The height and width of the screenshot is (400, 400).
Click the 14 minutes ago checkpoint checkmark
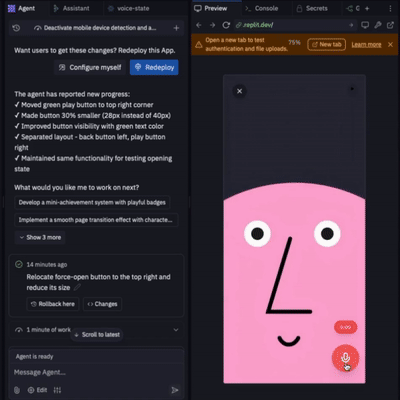pos(19,265)
